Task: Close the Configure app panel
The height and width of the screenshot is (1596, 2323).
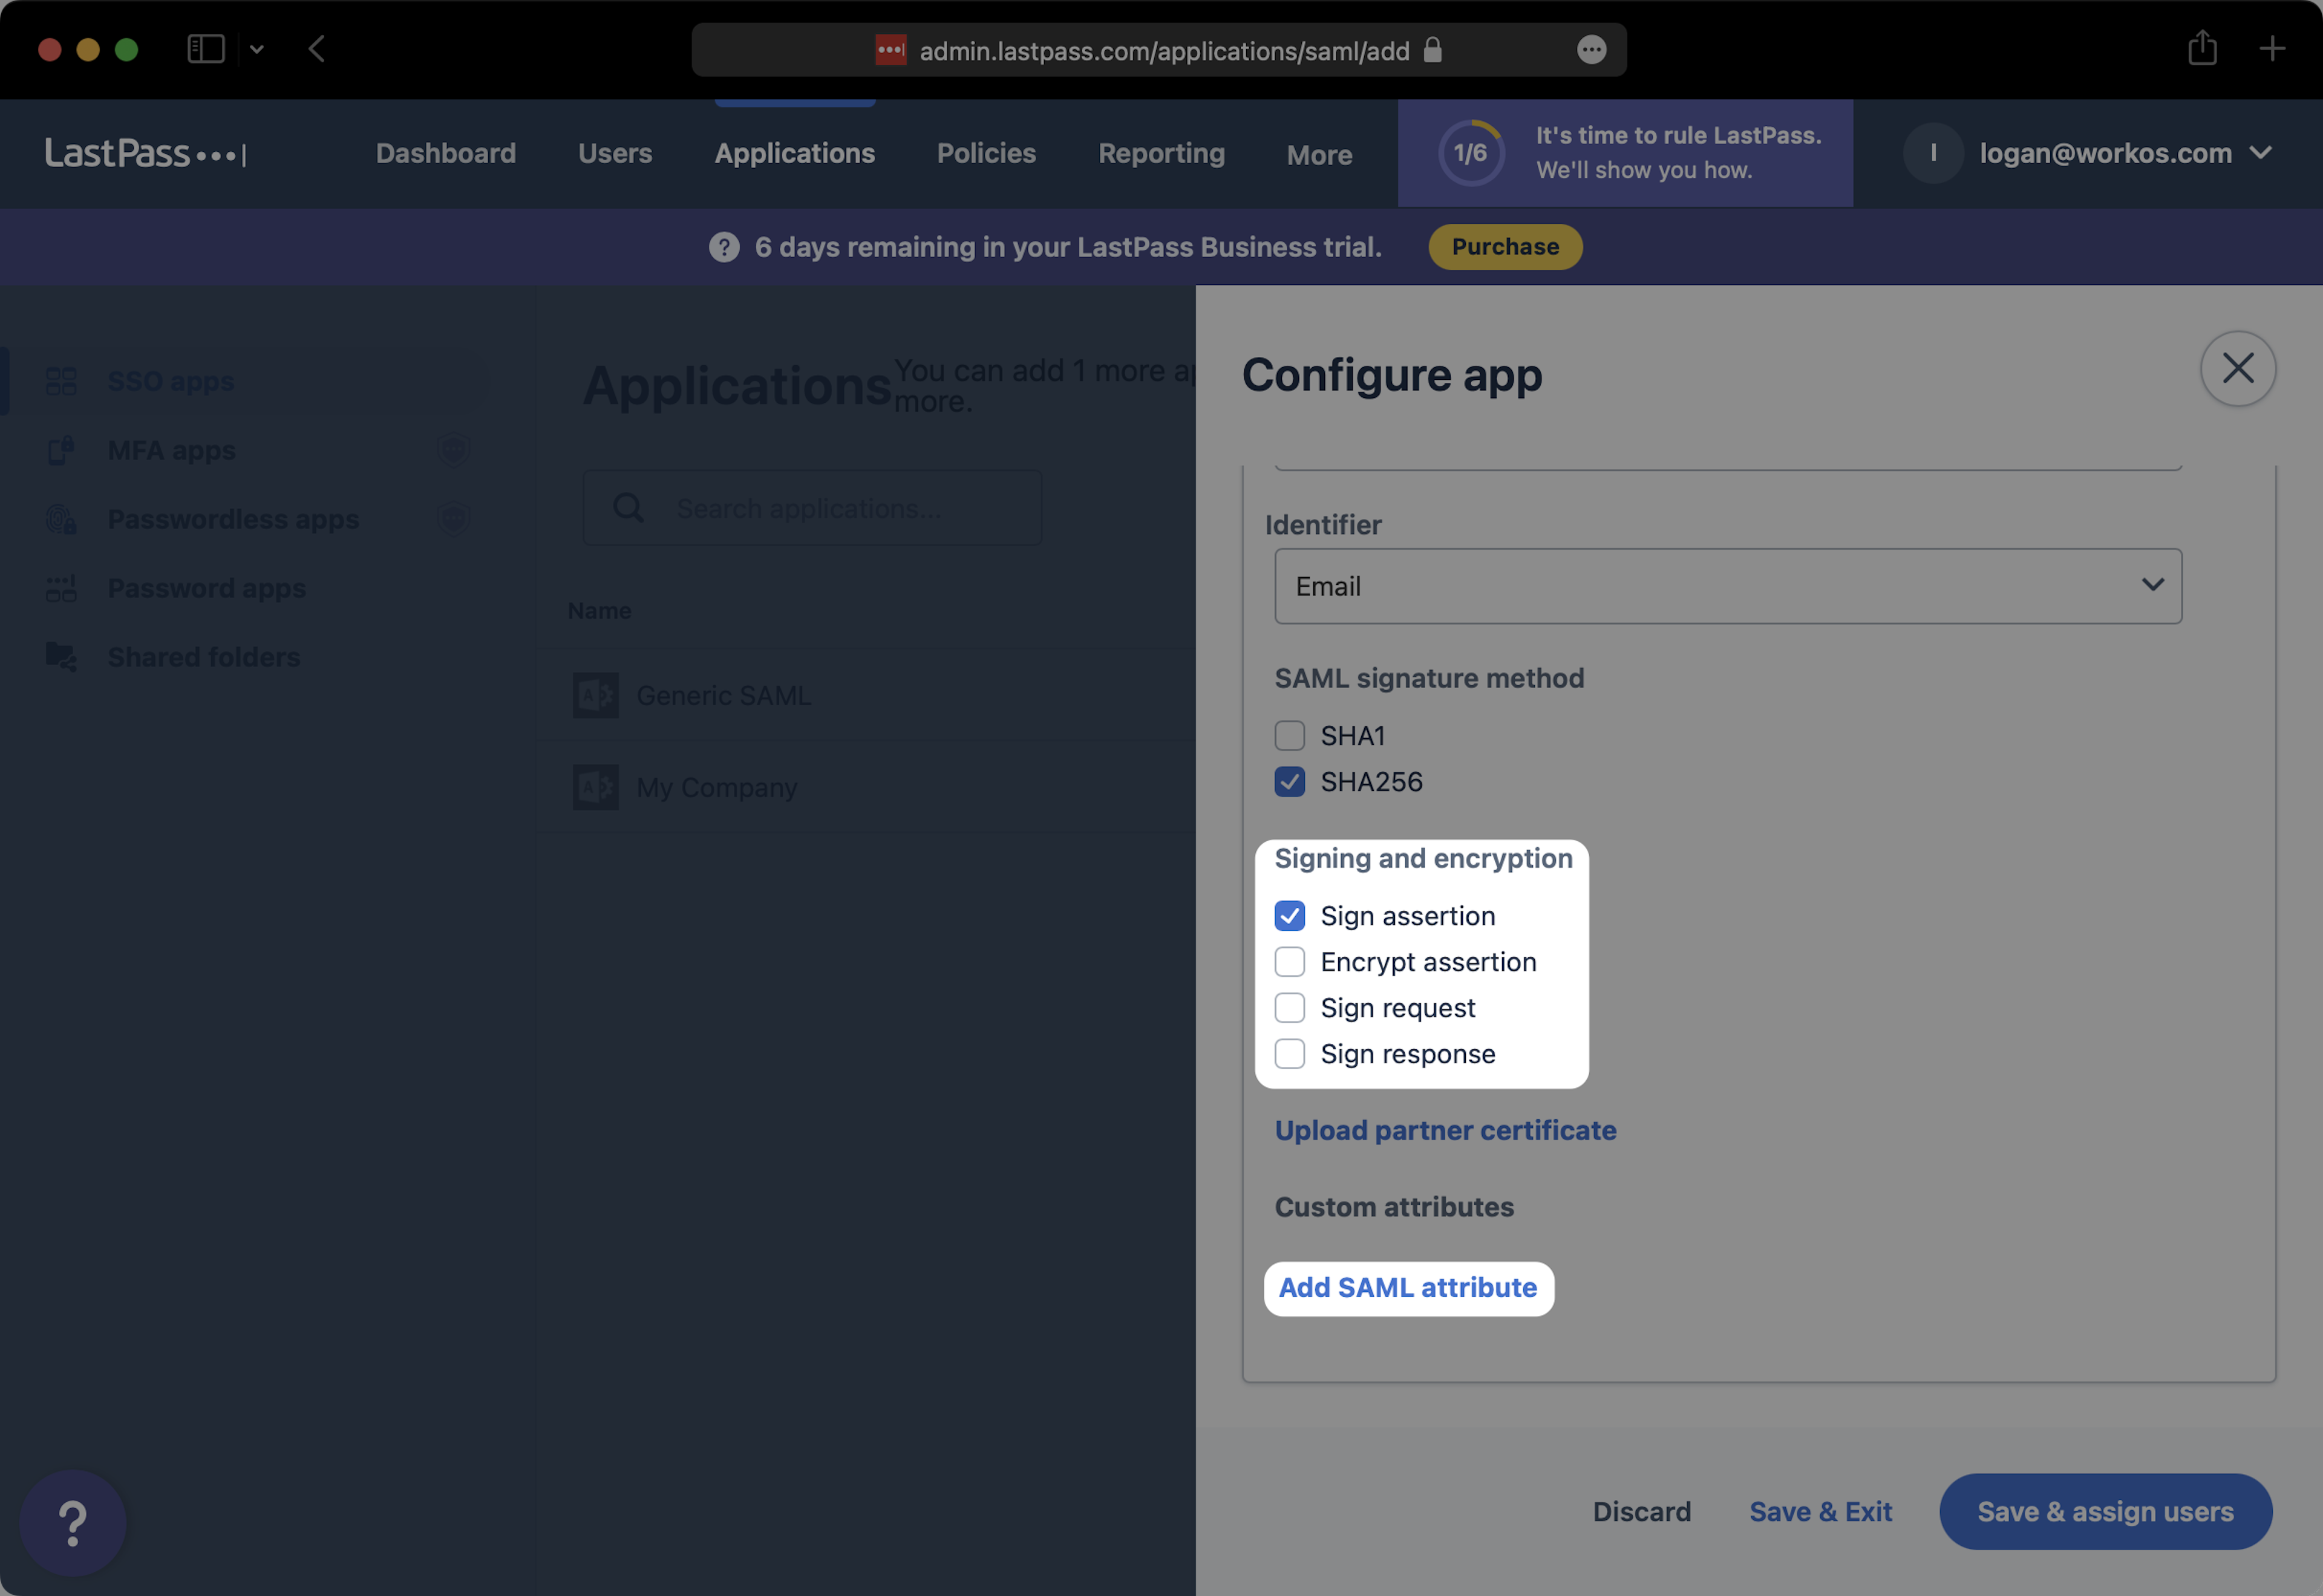Action: coord(2237,368)
